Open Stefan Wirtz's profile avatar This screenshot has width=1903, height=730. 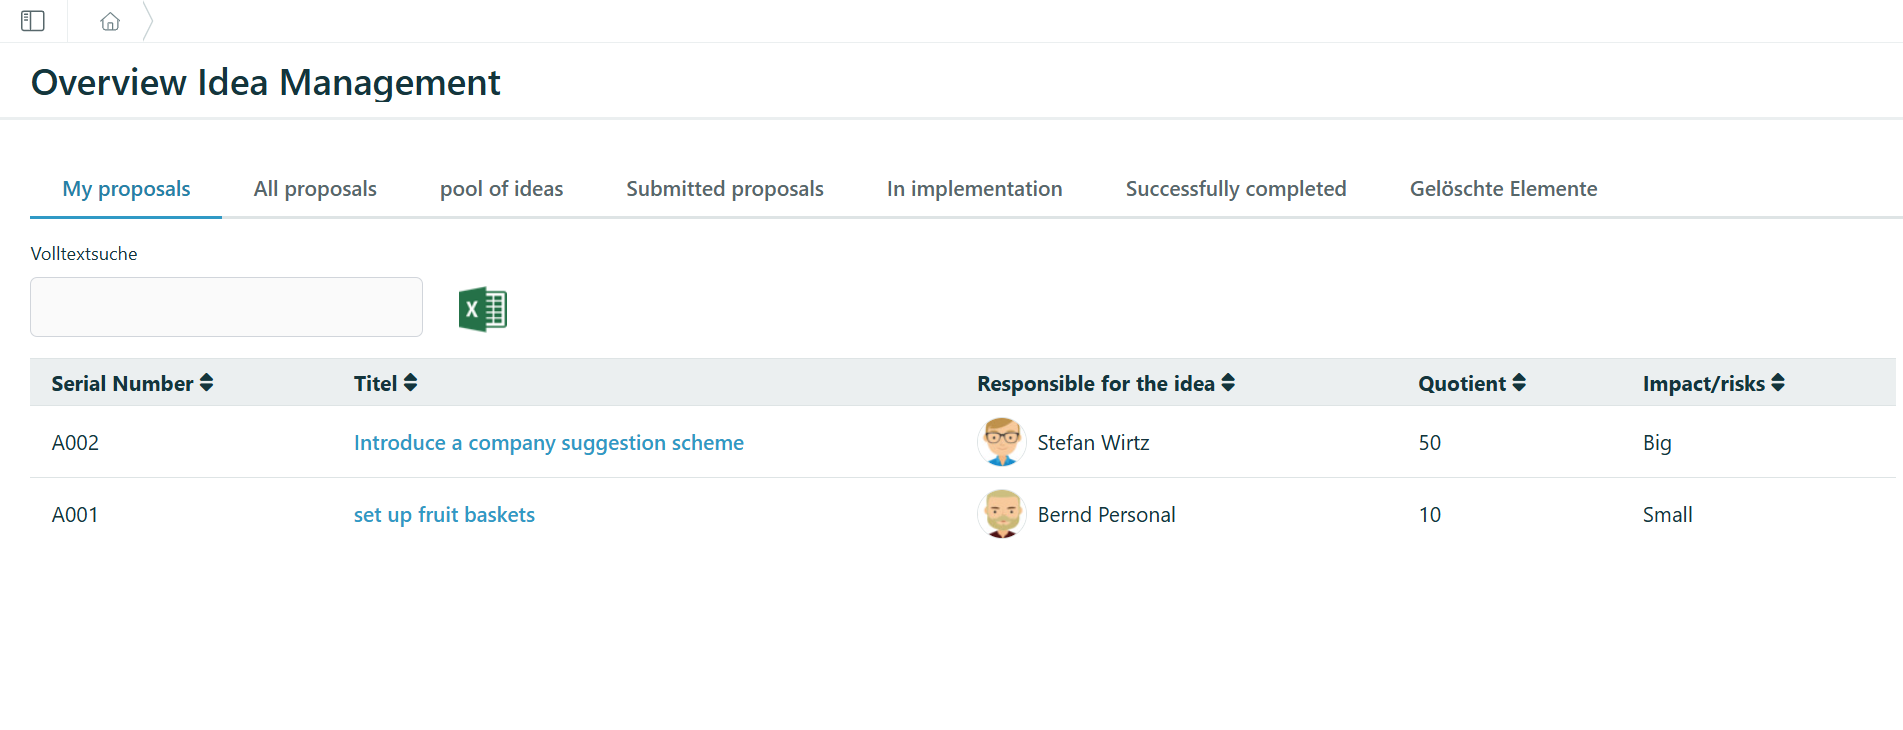[1001, 442]
